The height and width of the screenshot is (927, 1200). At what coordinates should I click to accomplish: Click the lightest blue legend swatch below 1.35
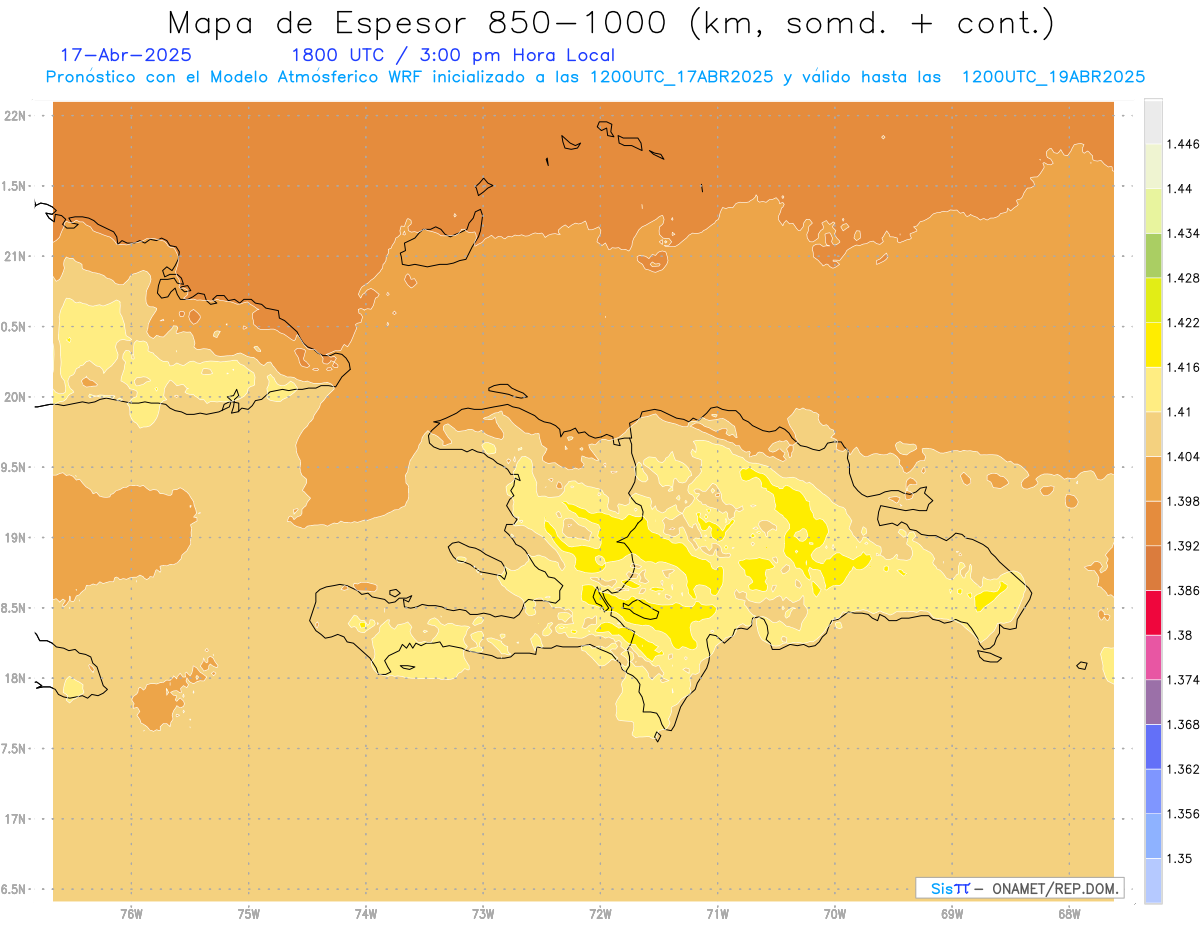(x=1153, y=880)
